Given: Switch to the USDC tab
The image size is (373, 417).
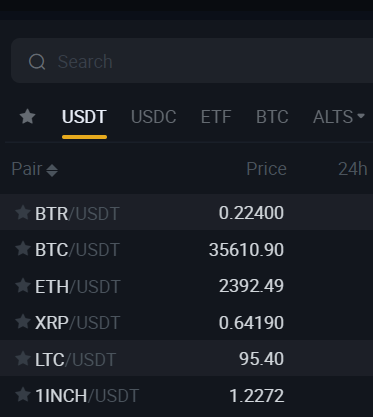Looking at the screenshot, I should coord(154,117).
